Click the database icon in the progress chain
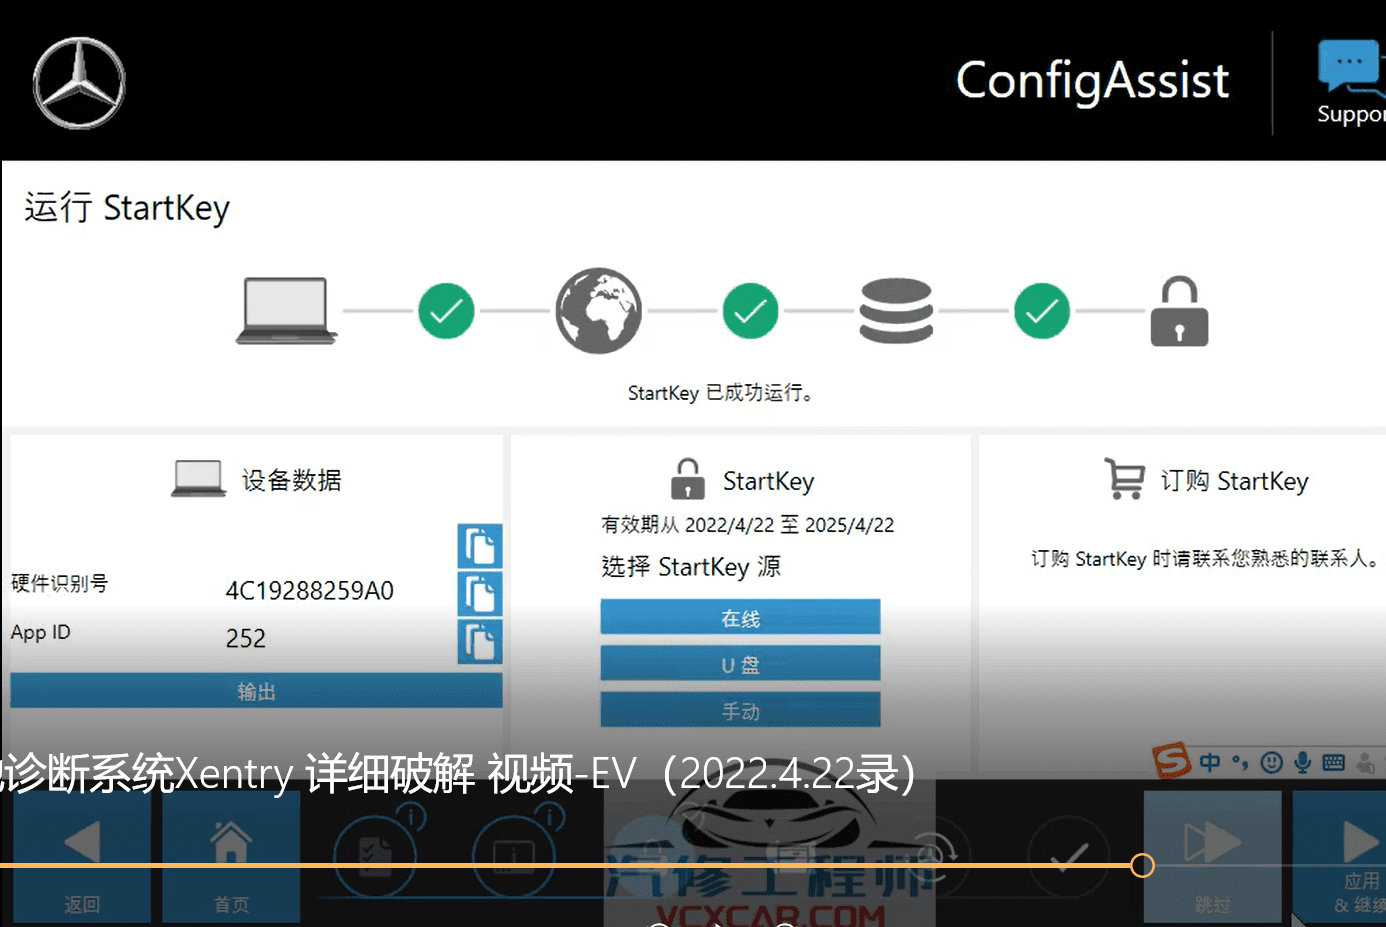 click(896, 310)
